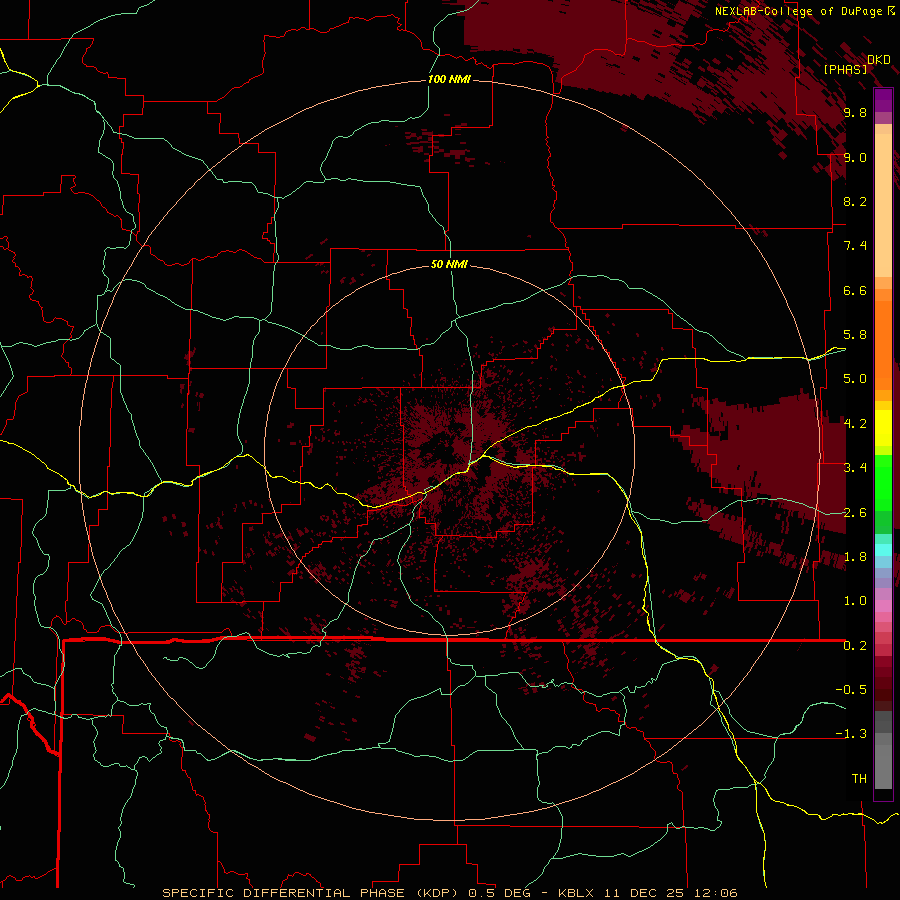Click the 1.8 value on the color scale

point(855,557)
